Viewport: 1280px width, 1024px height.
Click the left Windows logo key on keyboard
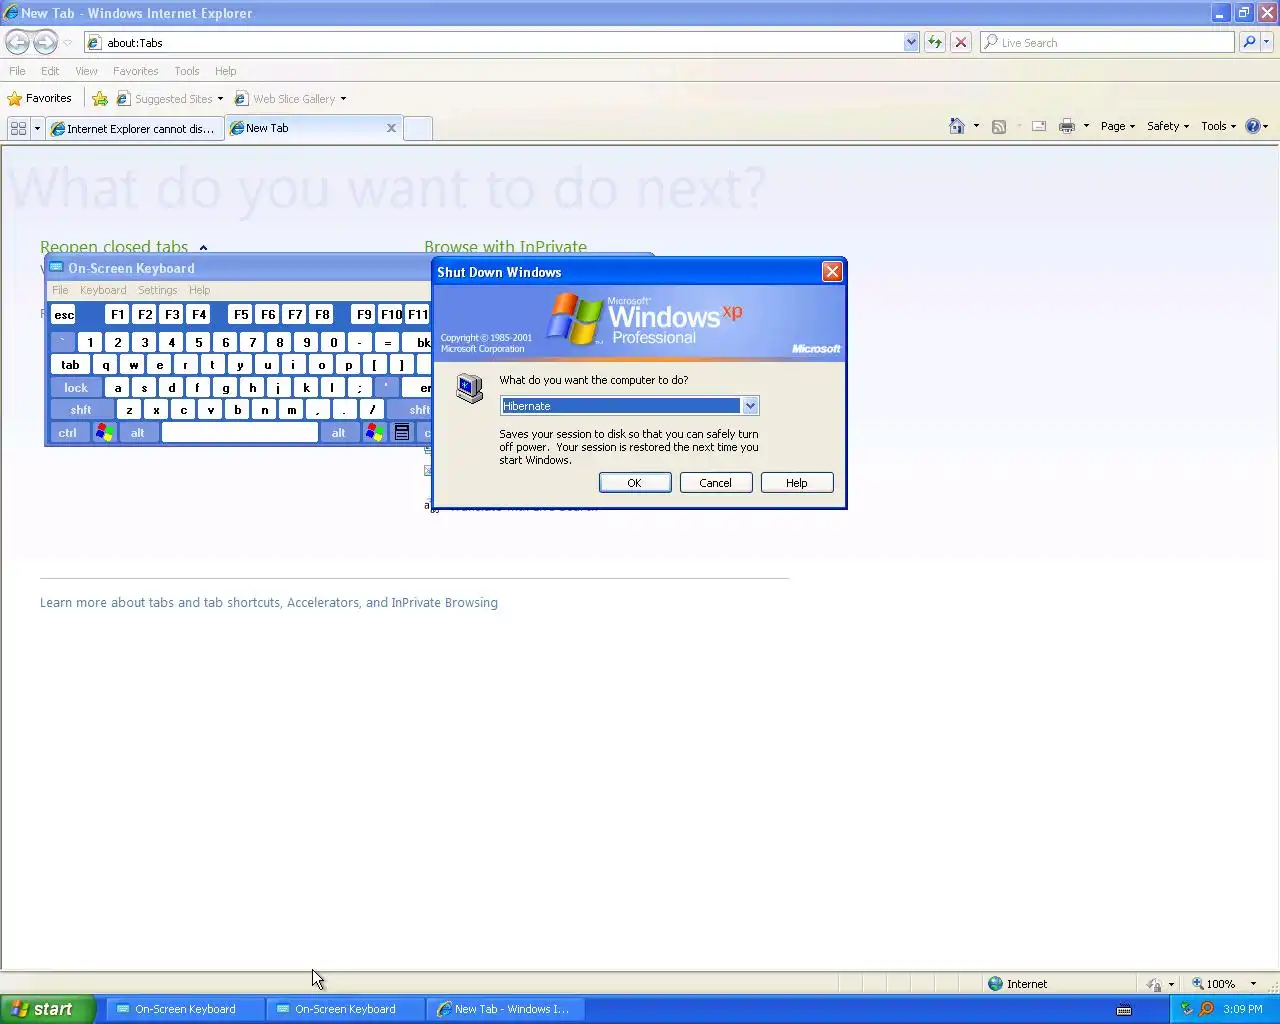tap(104, 432)
